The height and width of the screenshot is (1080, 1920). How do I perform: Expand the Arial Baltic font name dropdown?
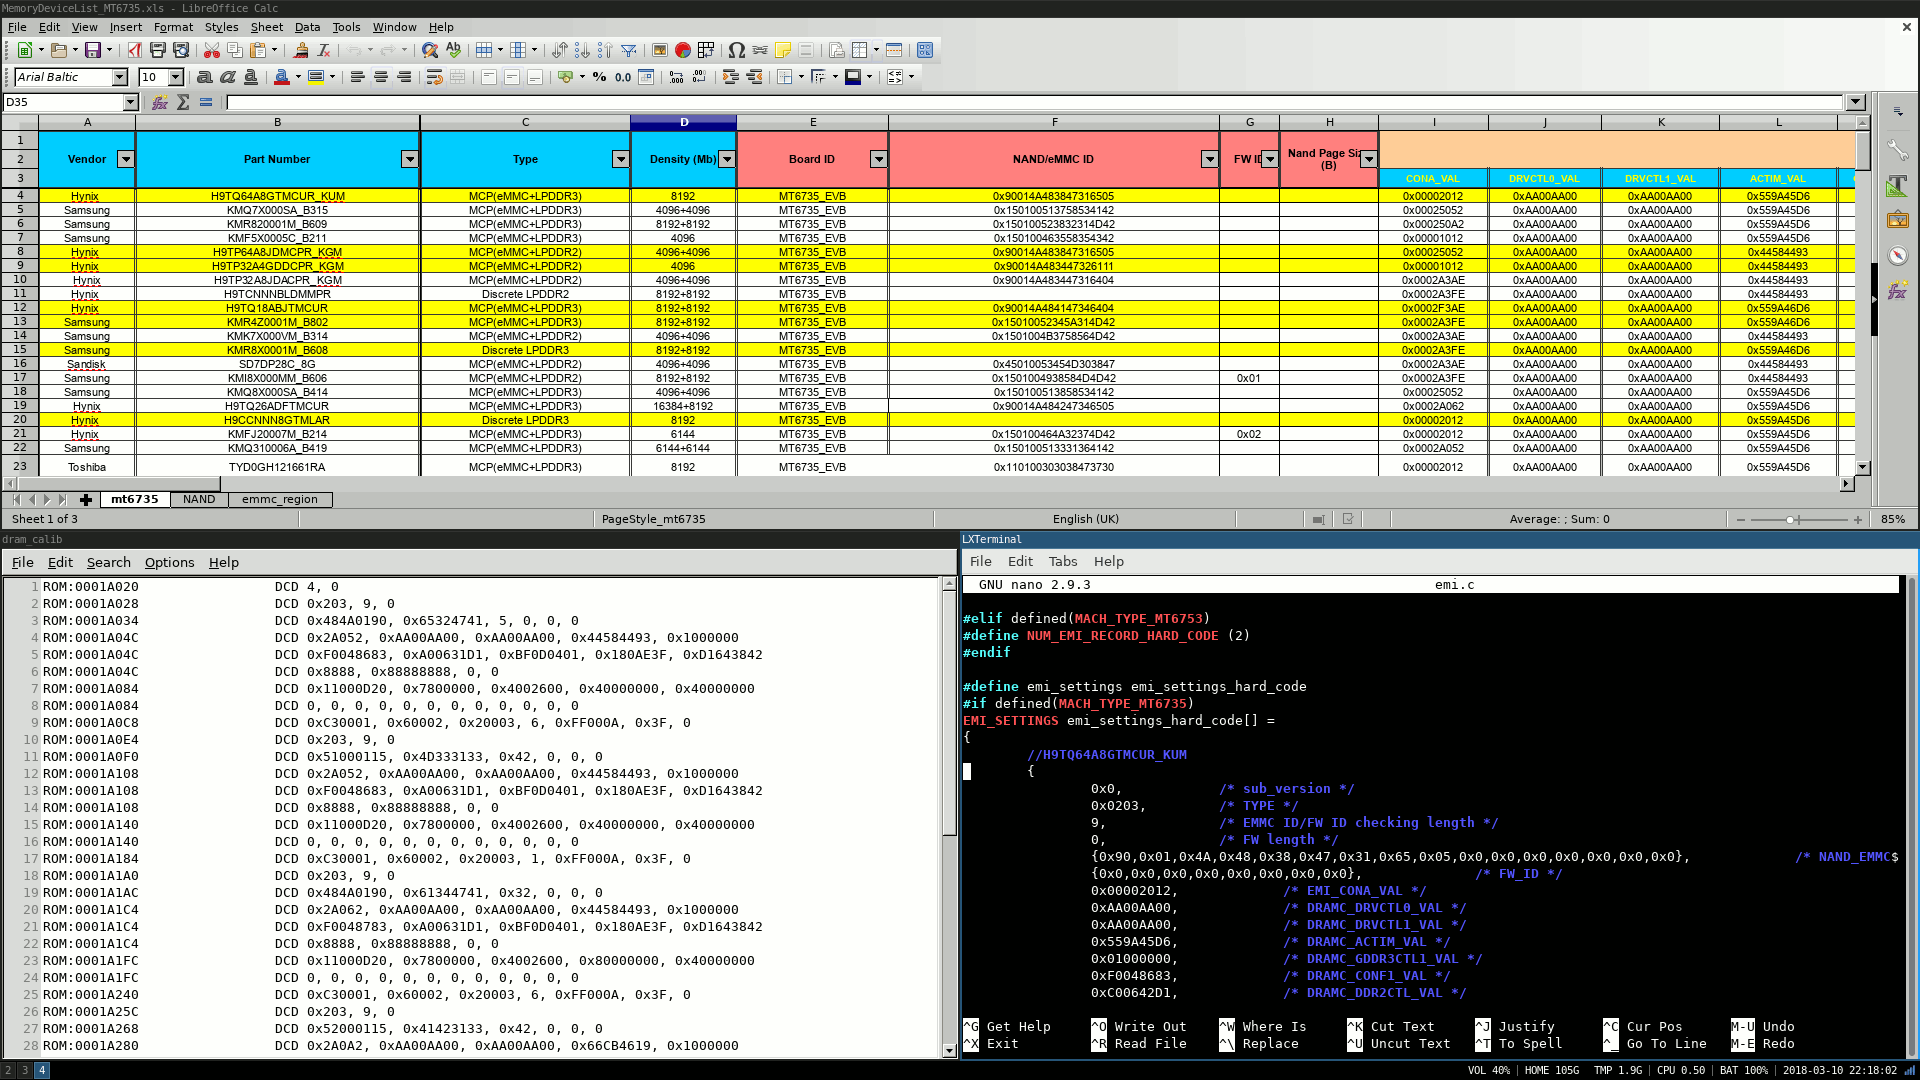(120, 77)
